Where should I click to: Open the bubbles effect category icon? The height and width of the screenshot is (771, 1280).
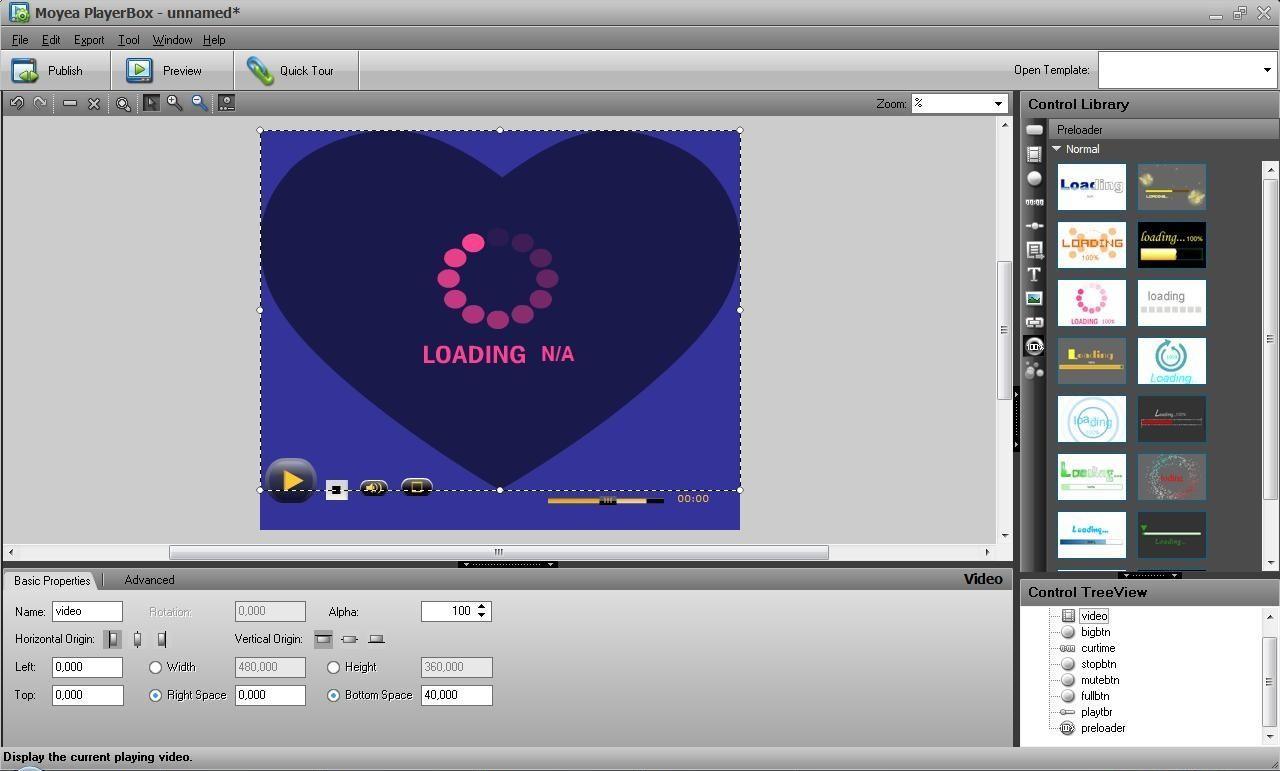[1034, 370]
